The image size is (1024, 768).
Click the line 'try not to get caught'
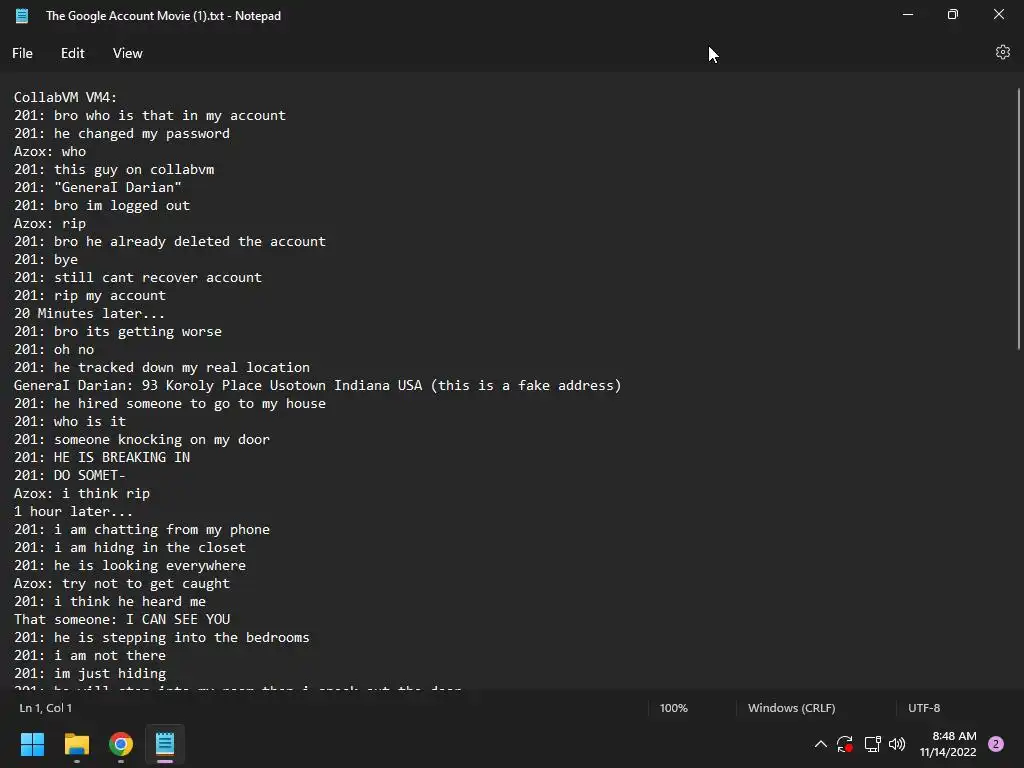(121, 583)
